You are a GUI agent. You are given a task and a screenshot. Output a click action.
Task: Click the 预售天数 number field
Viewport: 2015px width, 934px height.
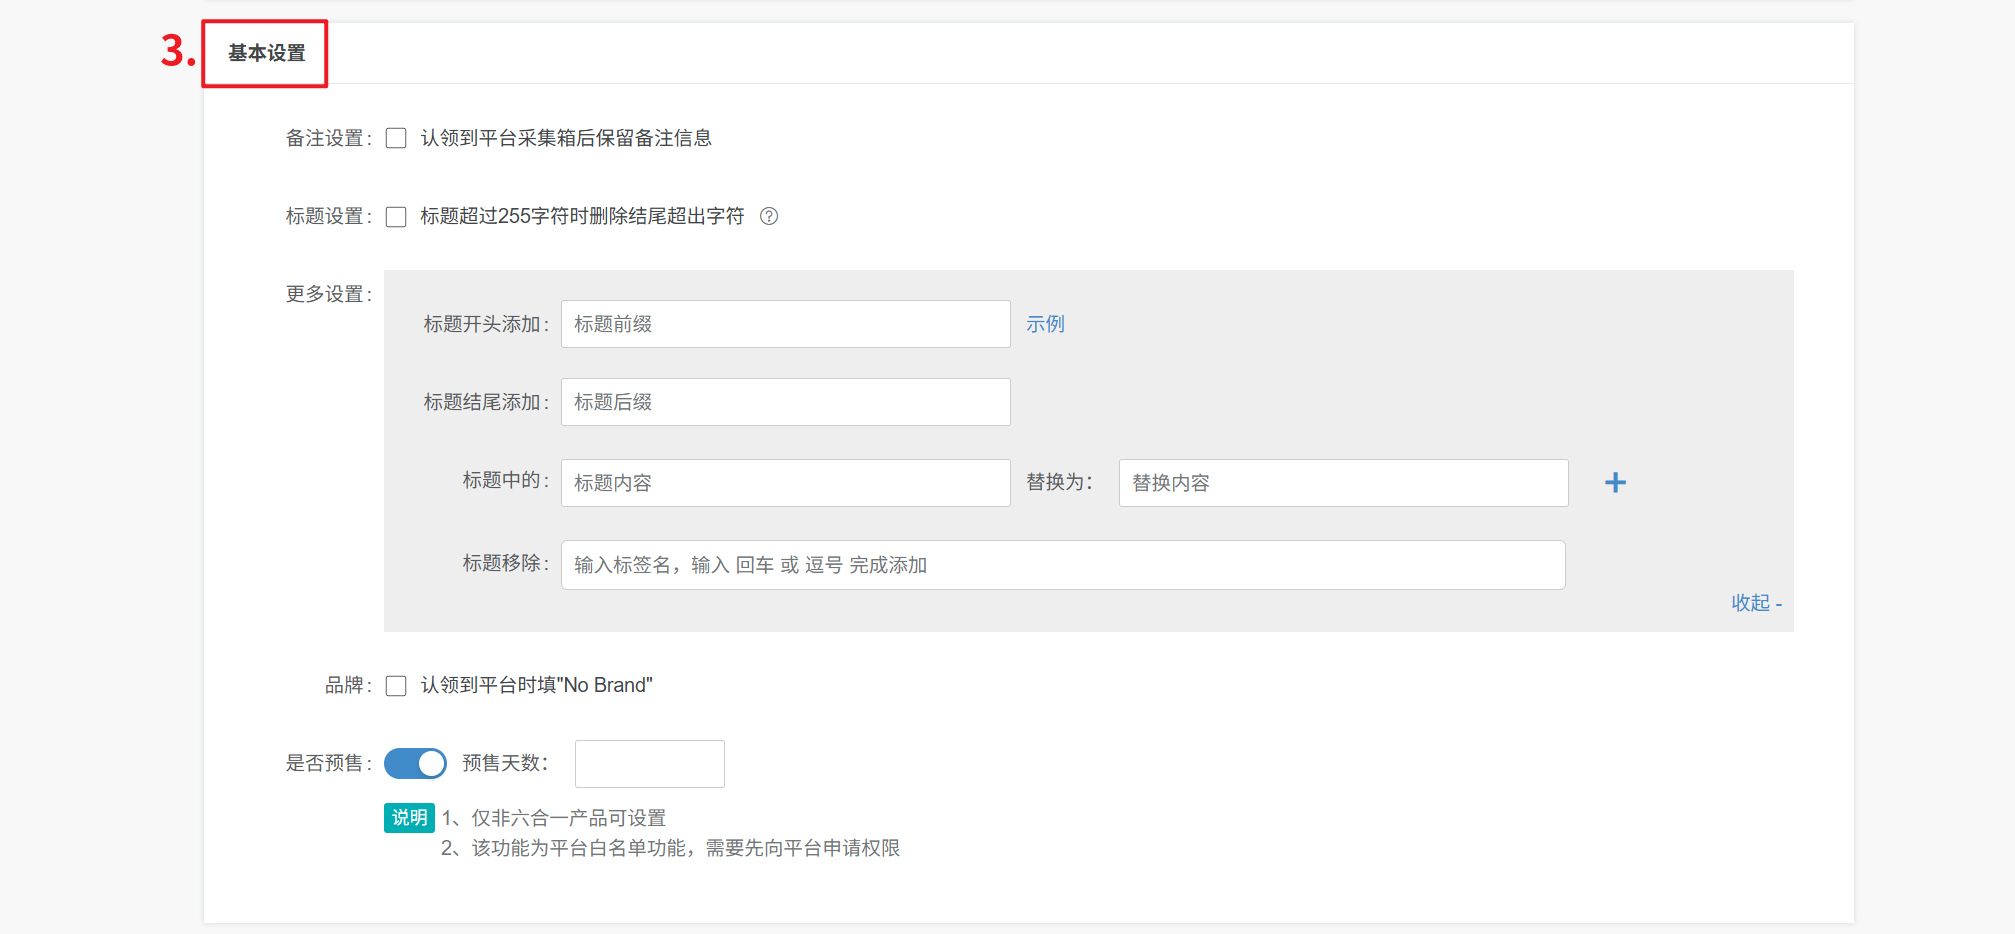(x=649, y=764)
